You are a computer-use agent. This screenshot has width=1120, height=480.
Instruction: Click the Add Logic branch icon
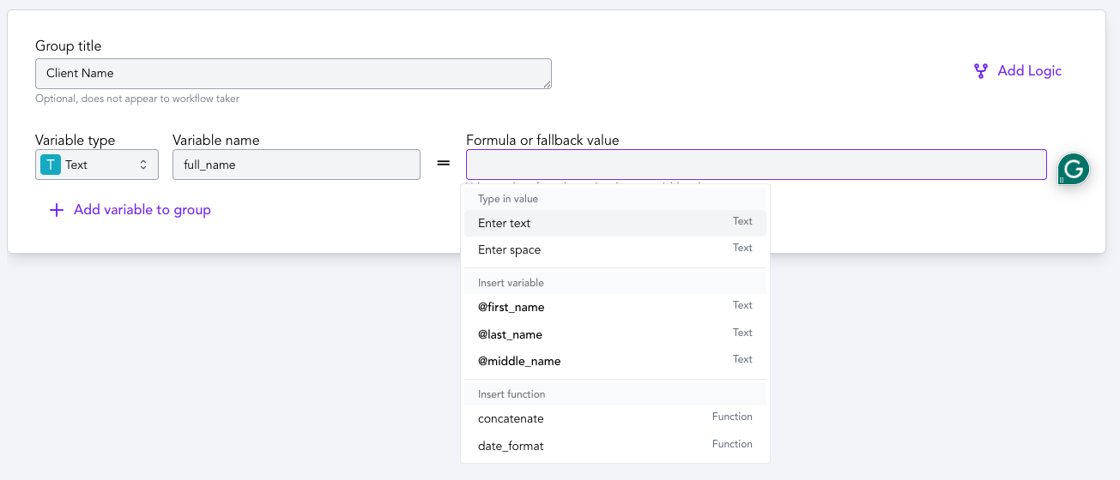(x=981, y=71)
